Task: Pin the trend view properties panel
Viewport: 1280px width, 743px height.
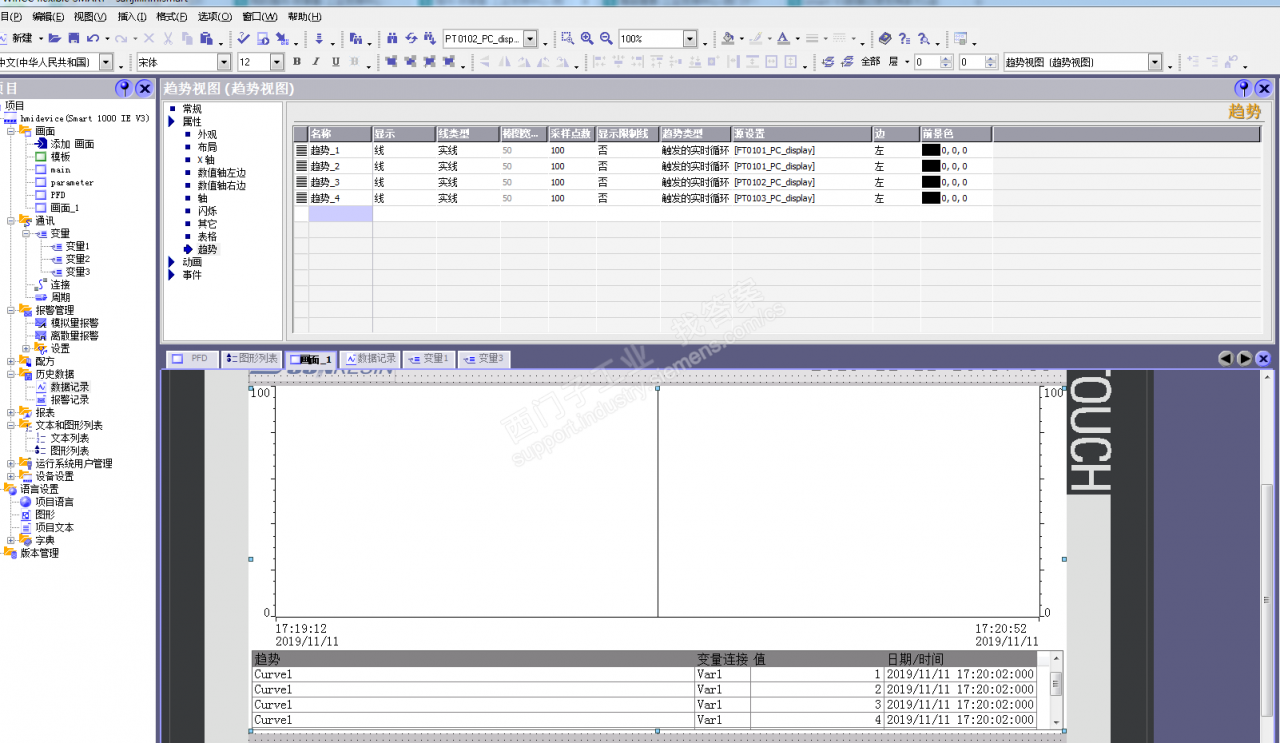Action: (1243, 88)
